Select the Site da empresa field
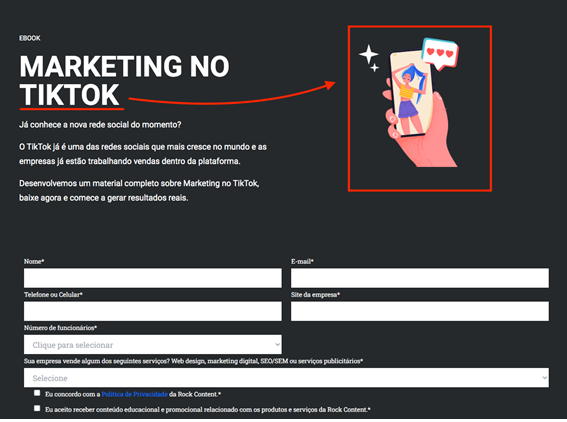This screenshot has height=422, width=567. point(420,311)
